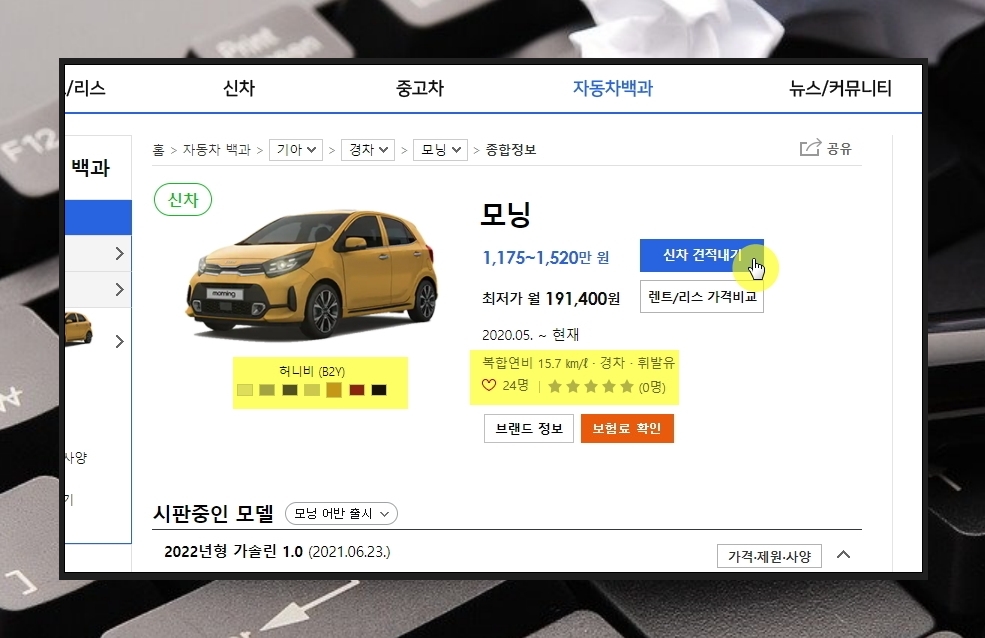Screen dimensions: 985x638
Task: Open the 기아 brand dropdown
Action: pyautogui.click(x=296, y=150)
